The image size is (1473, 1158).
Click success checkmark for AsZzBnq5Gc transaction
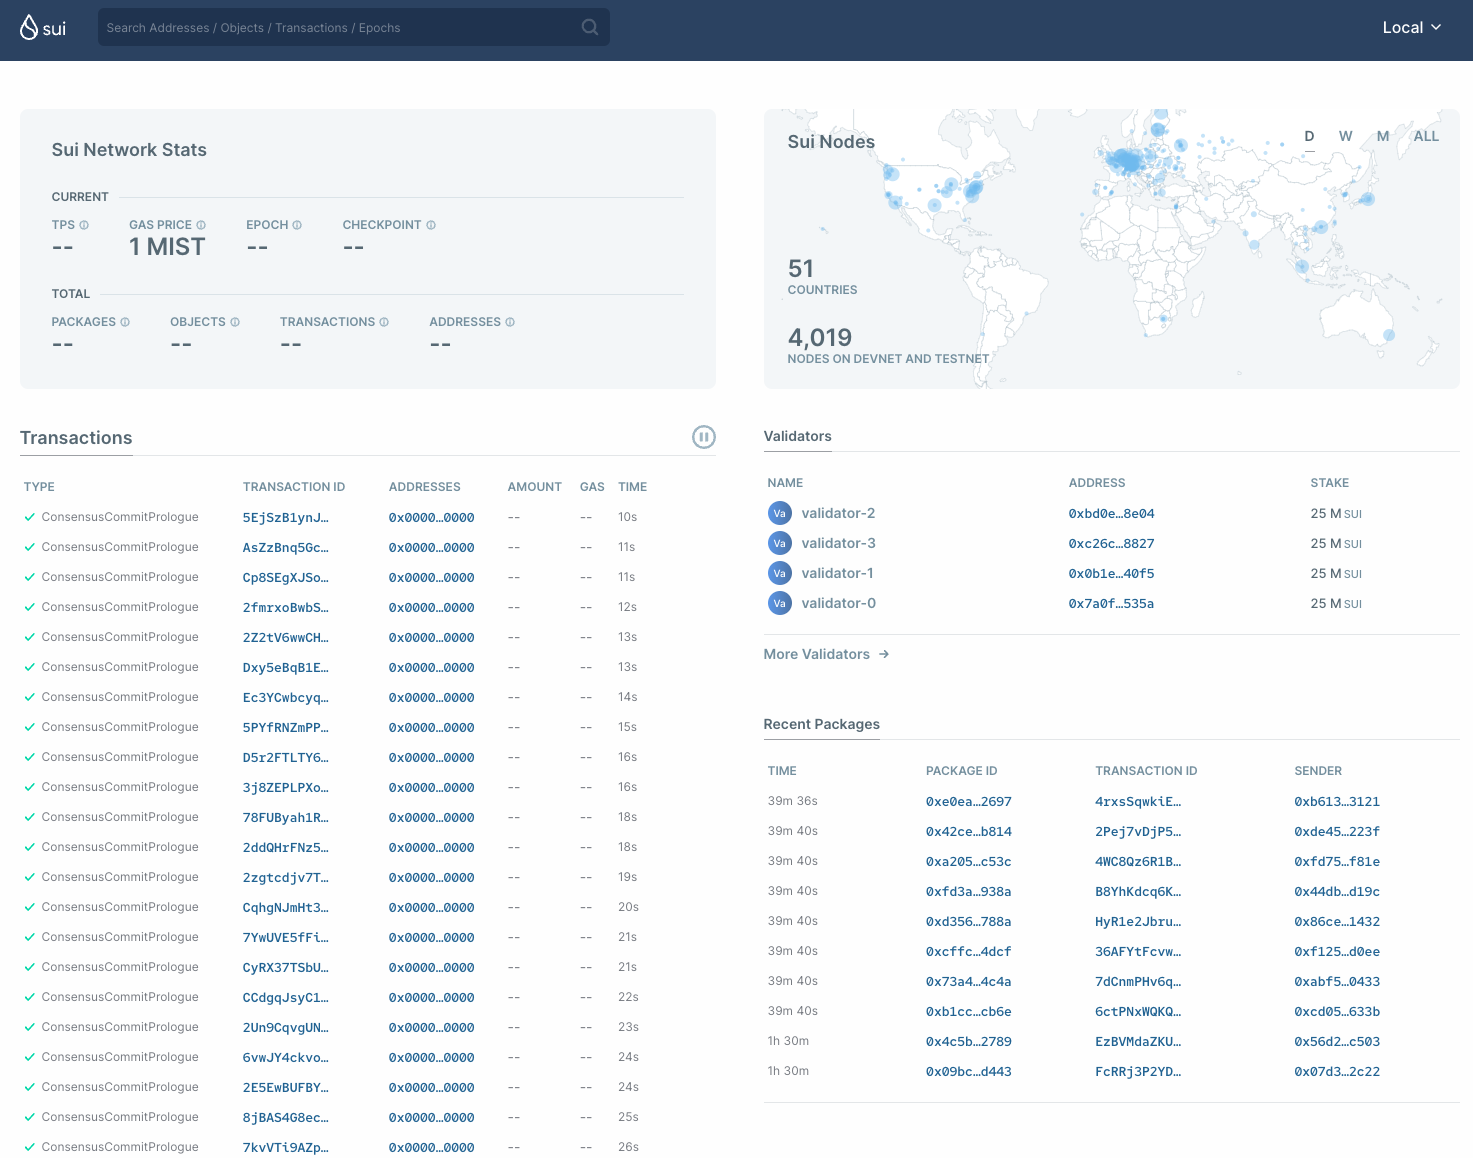(x=30, y=547)
